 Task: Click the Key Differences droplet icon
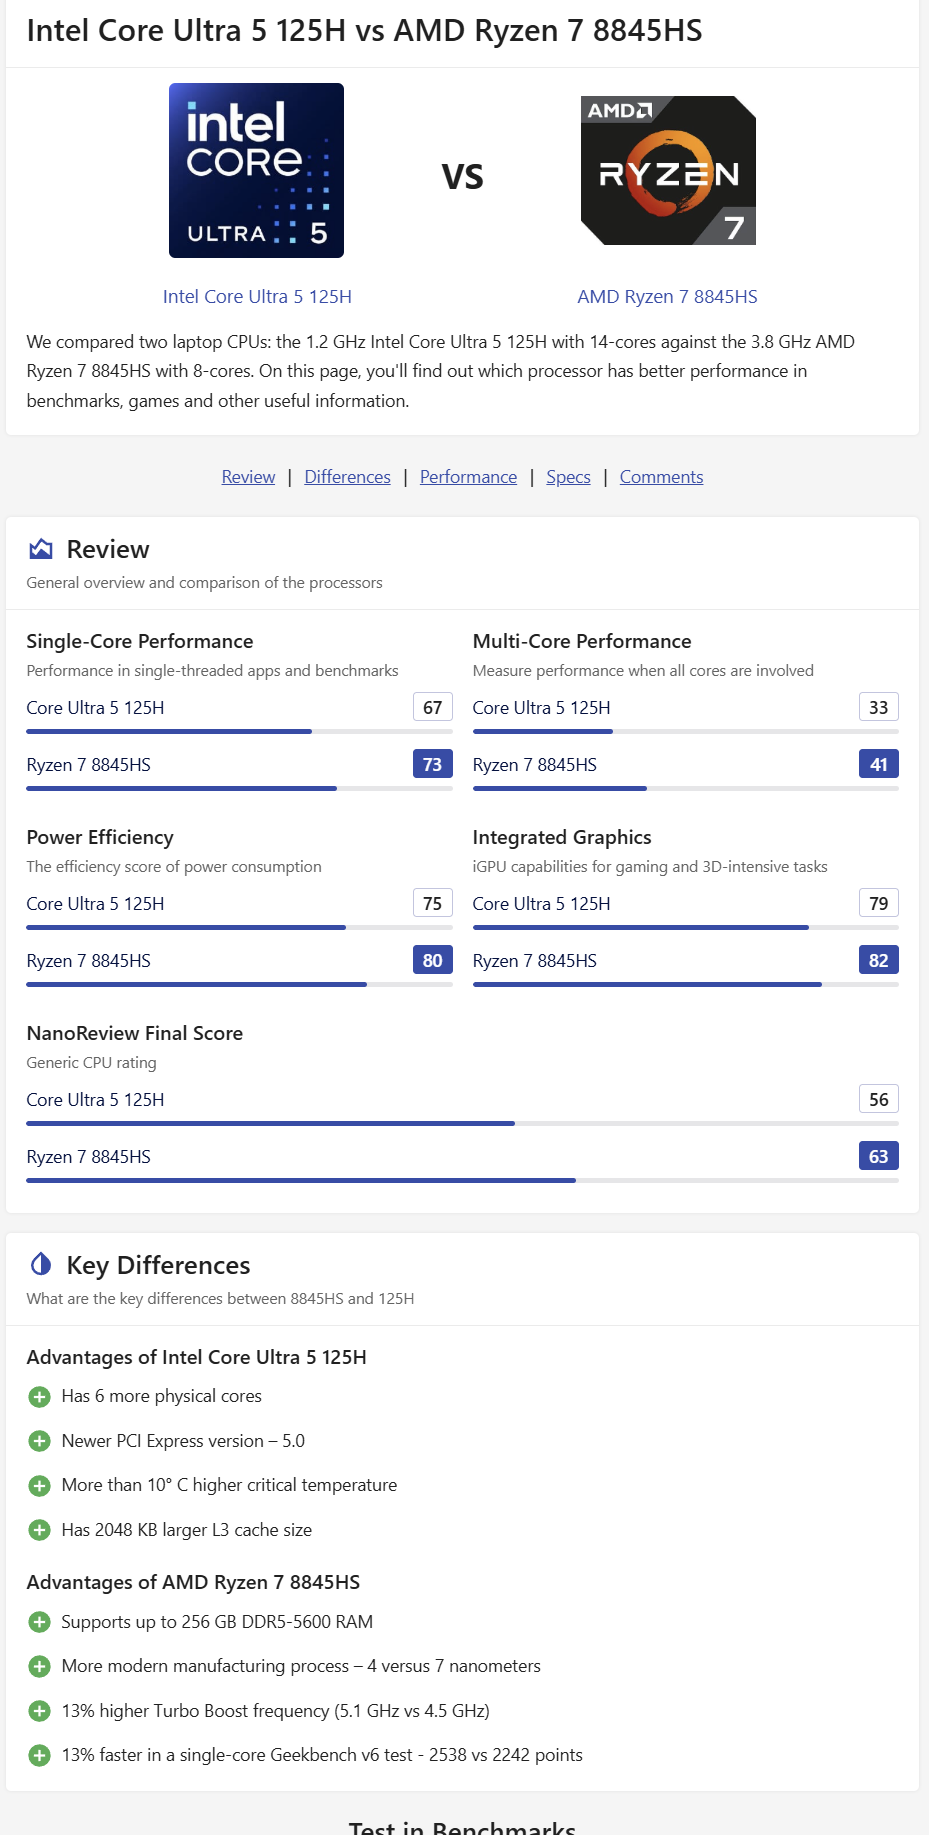41,1264
